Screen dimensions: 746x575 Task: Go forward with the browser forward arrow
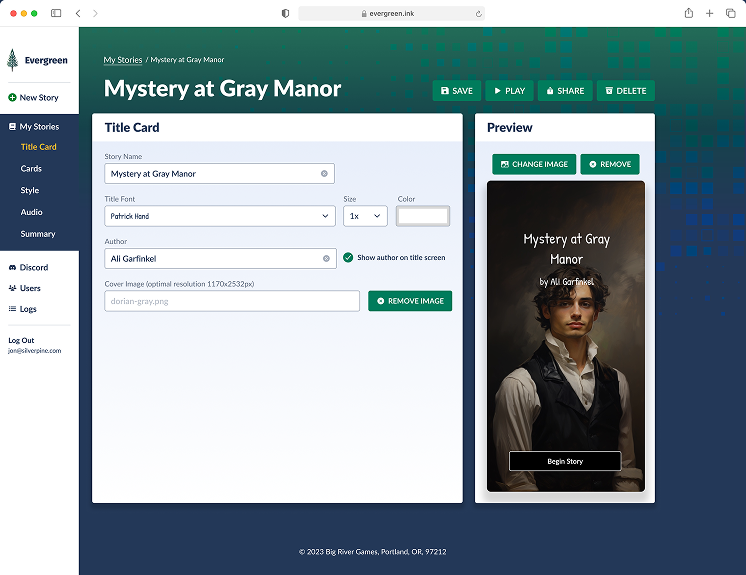(x=95, y=13)
